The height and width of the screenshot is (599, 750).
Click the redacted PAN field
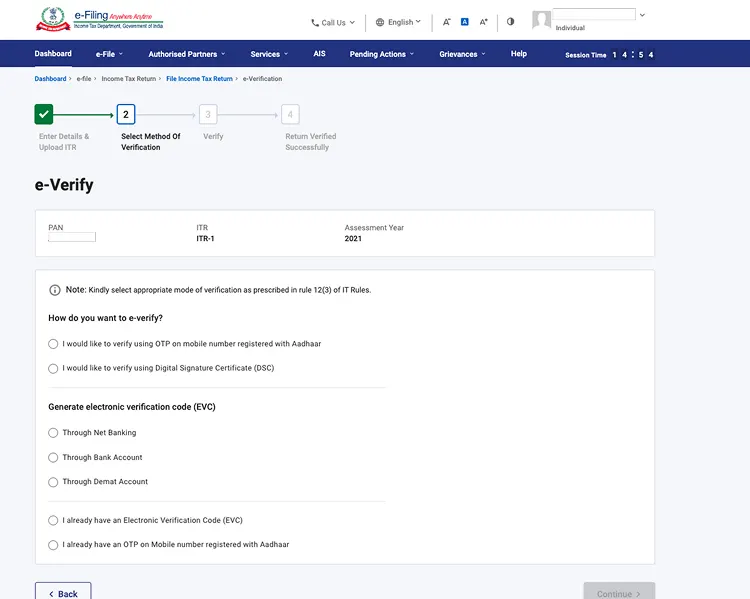point(72,237)
